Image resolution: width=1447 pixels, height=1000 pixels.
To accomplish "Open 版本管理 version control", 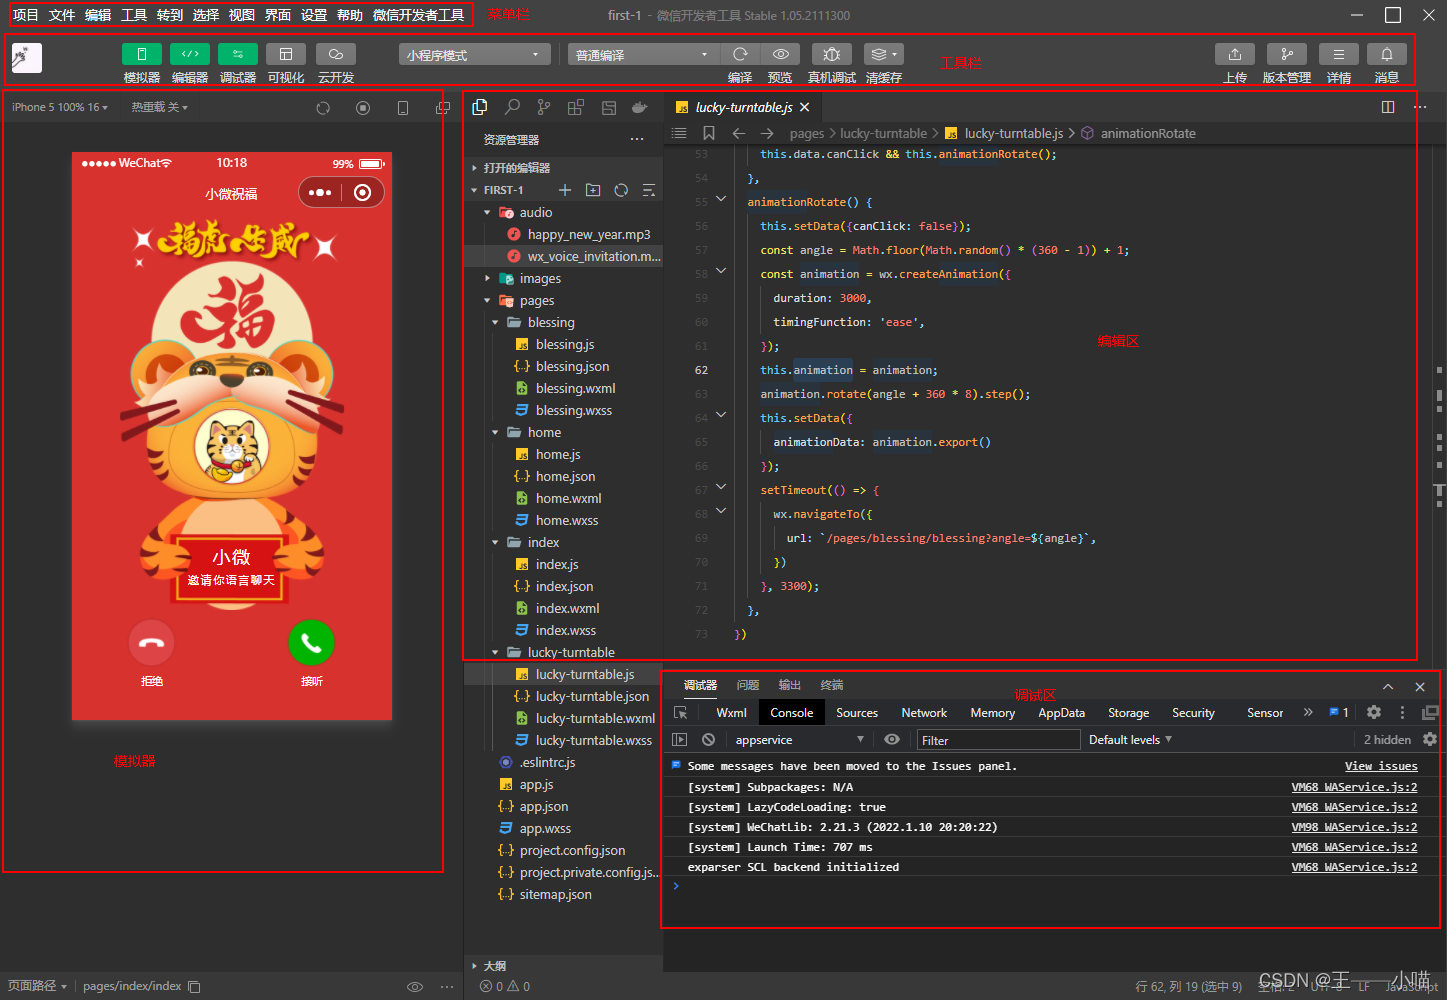I will coord(1287,54).
